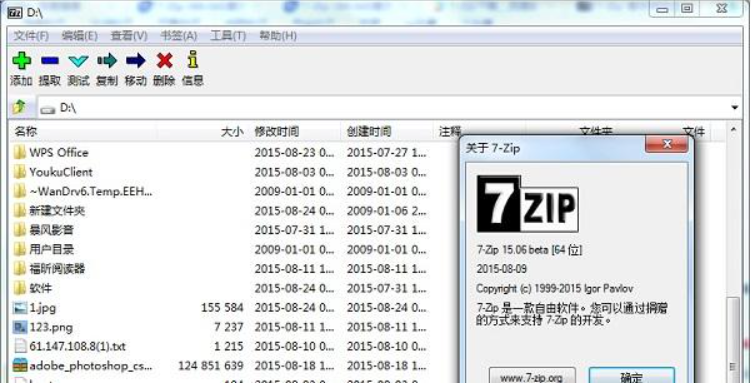
Task: Click the scroll-up arrow of file list
Action: pyautogui.click(x=733, y=129)
